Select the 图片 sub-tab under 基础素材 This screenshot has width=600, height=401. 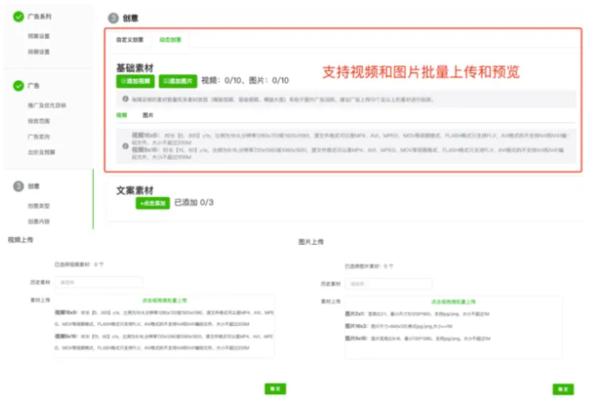click(x=148, y=115)
